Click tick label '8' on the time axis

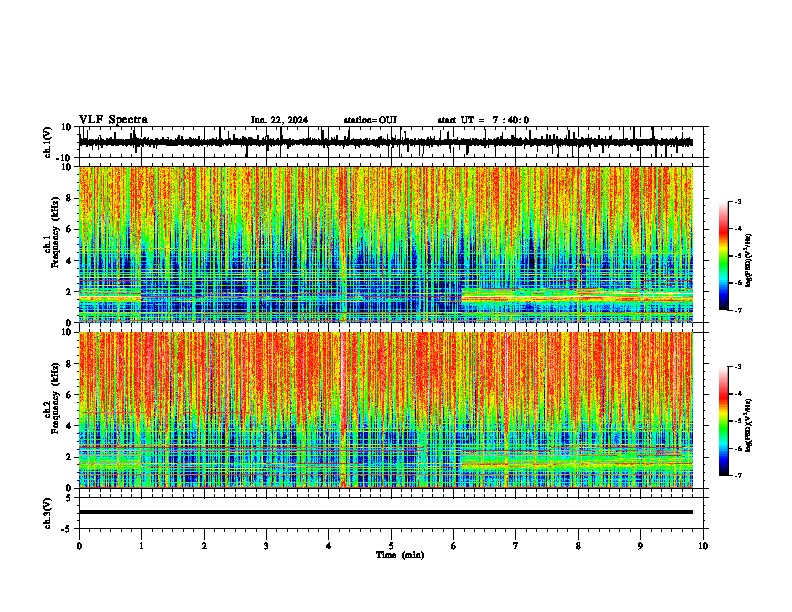[x=578, y=546]
